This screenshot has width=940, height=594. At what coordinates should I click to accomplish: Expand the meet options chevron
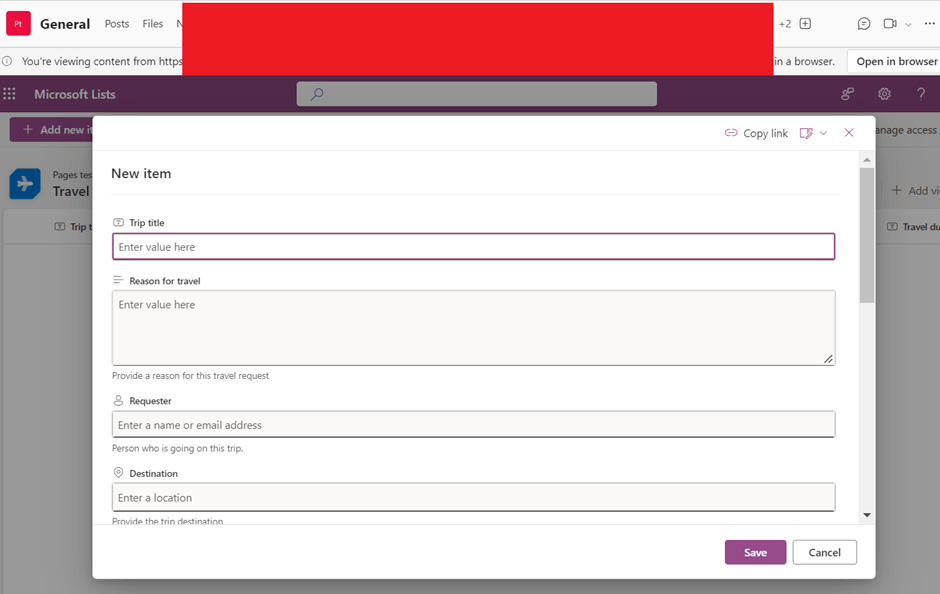908,25
